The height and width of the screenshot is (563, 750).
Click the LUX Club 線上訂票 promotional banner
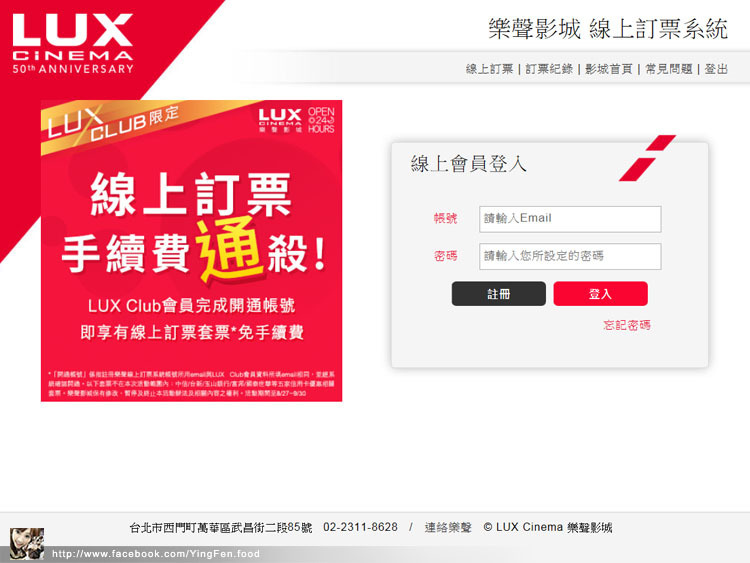[191, 251]
